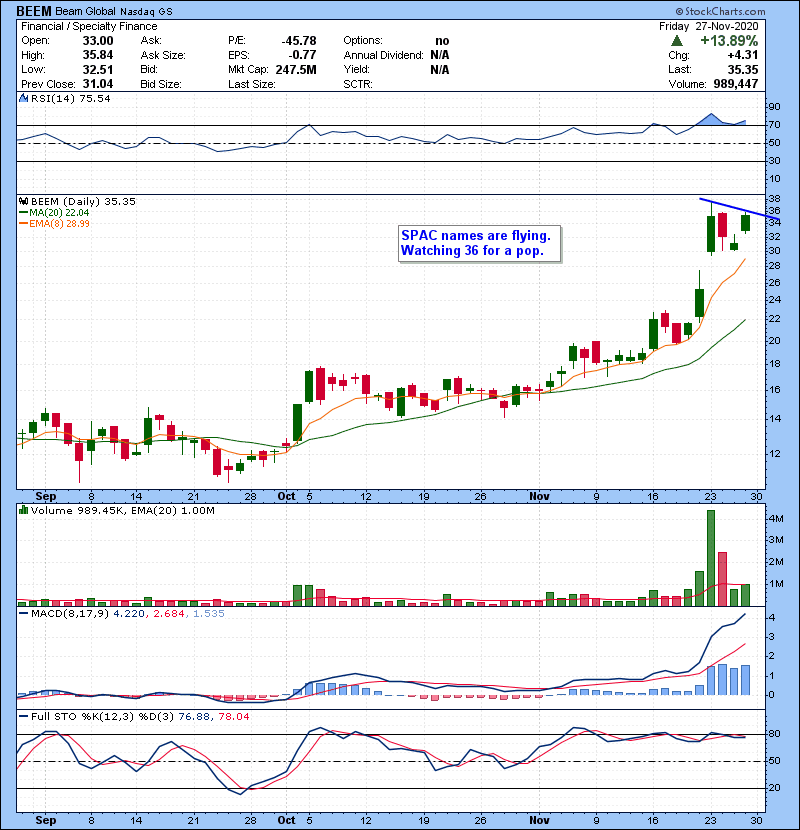This screenshot has height=830, width=800.
Task: Click the EPS value -0.77
Action: pyautogui.click(x=302, y=55)
